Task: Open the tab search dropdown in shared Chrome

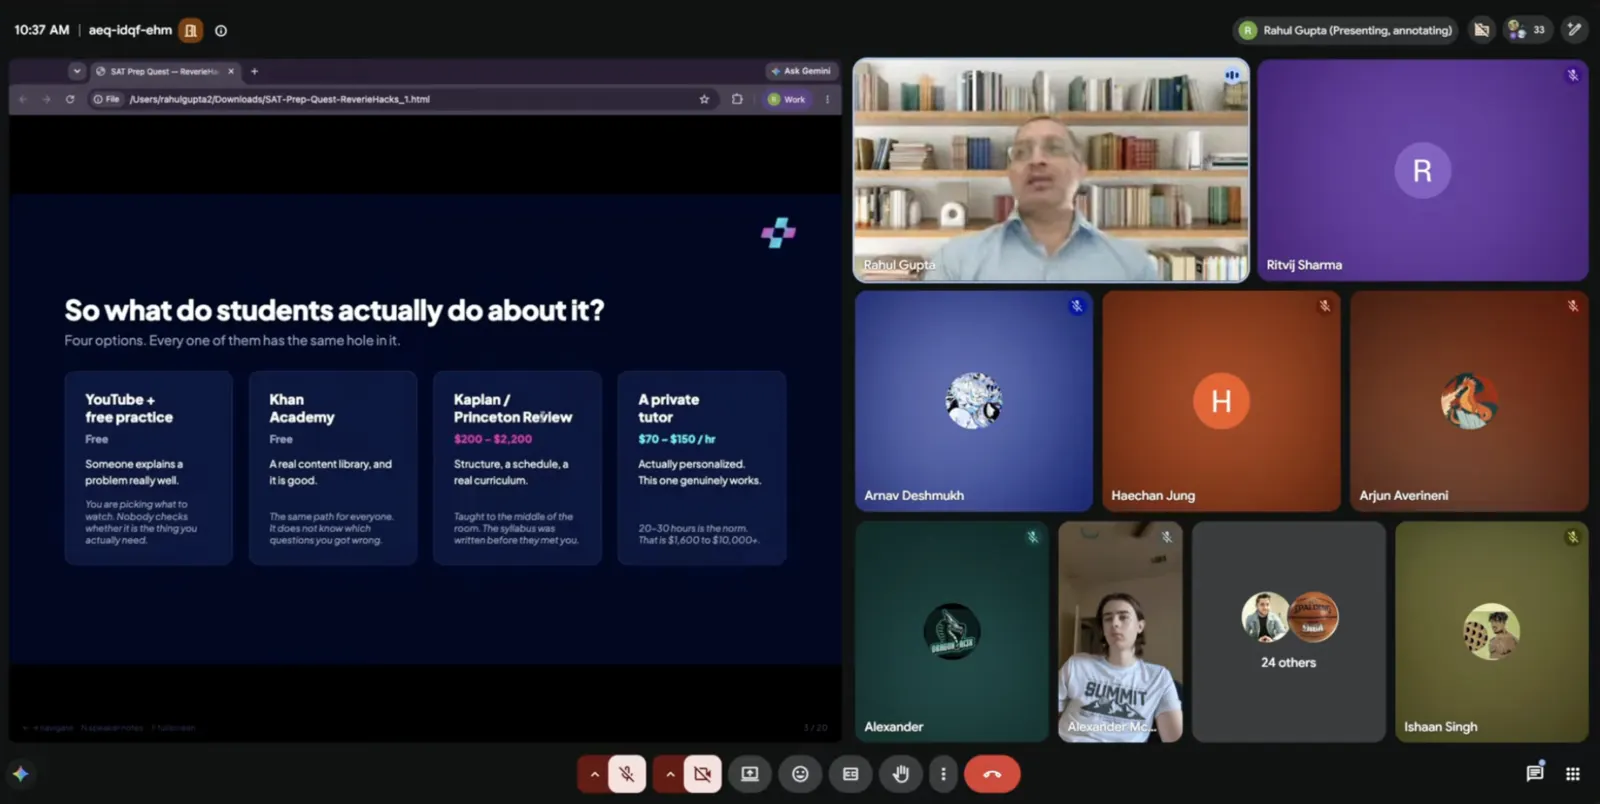Action: tap(77, 71)
